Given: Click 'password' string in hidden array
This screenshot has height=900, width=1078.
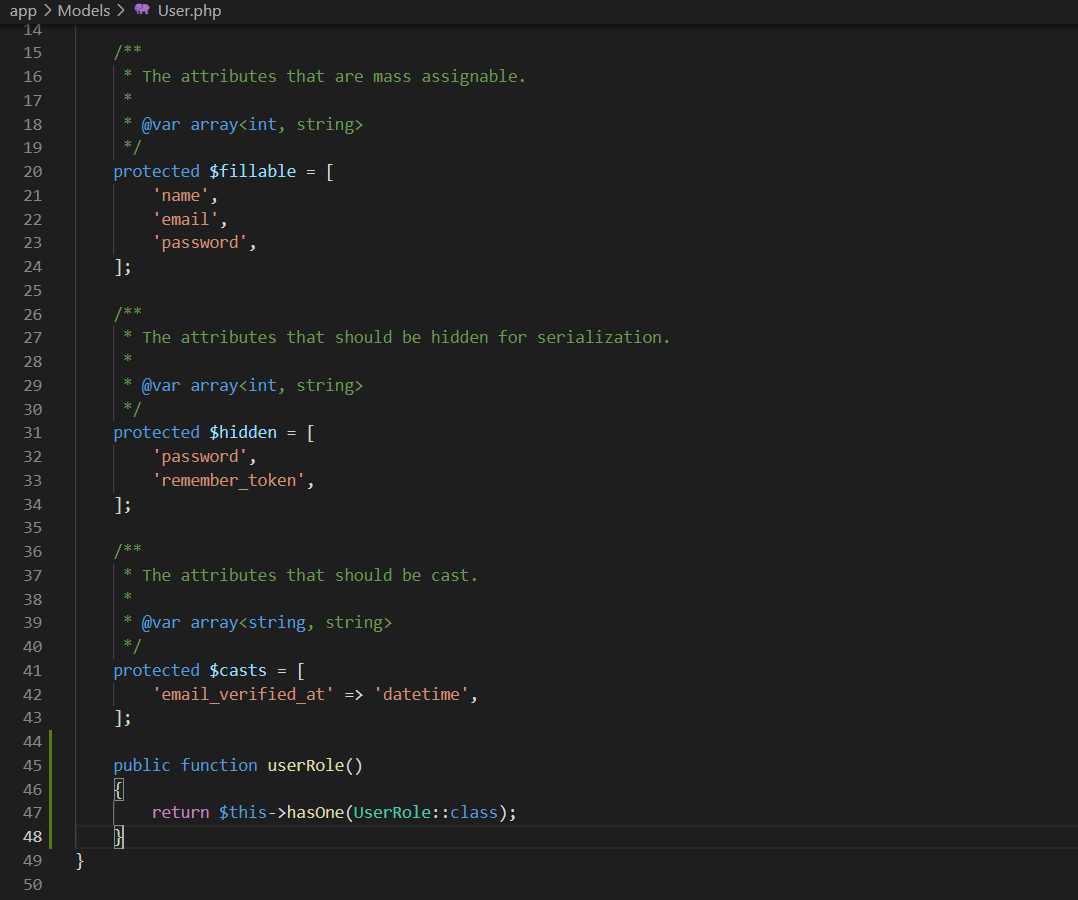Looking at the screenshot, I should coord(199,457).
